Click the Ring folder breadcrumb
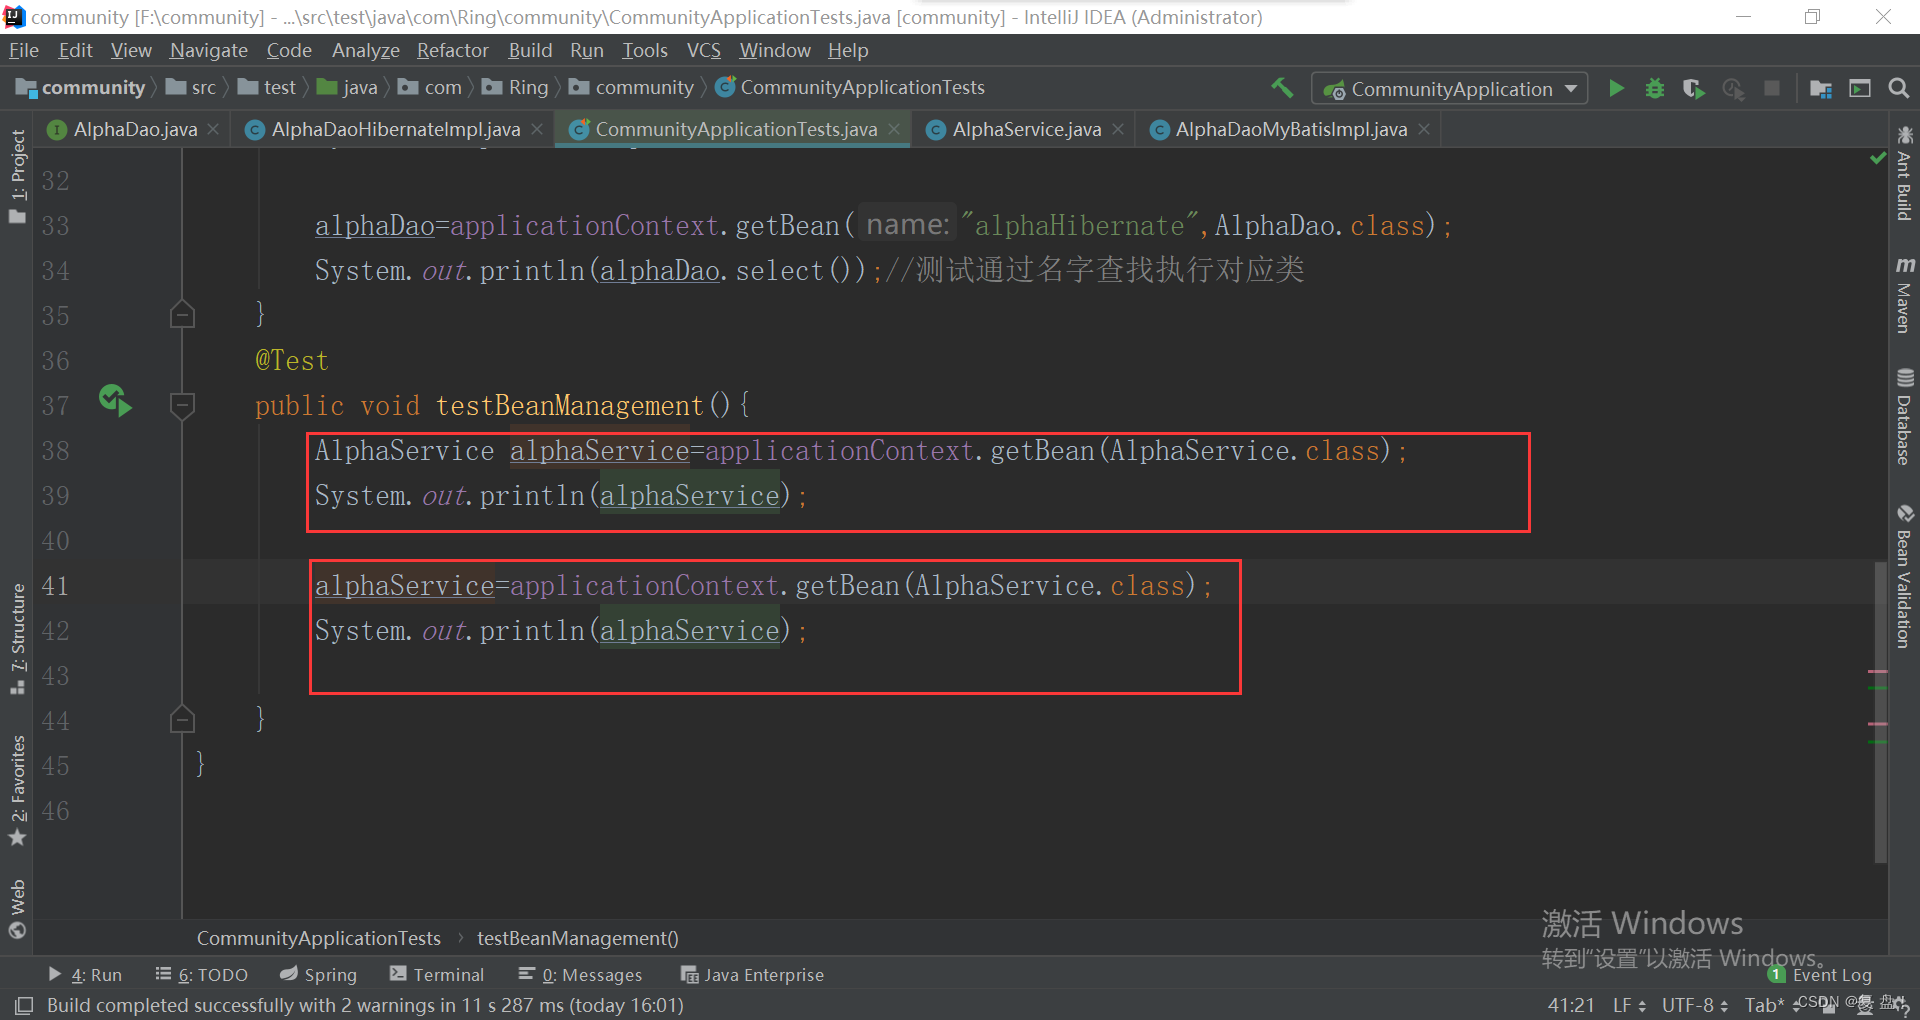The height and width of the screenshot is (1020, 1920). click(516, 88)
